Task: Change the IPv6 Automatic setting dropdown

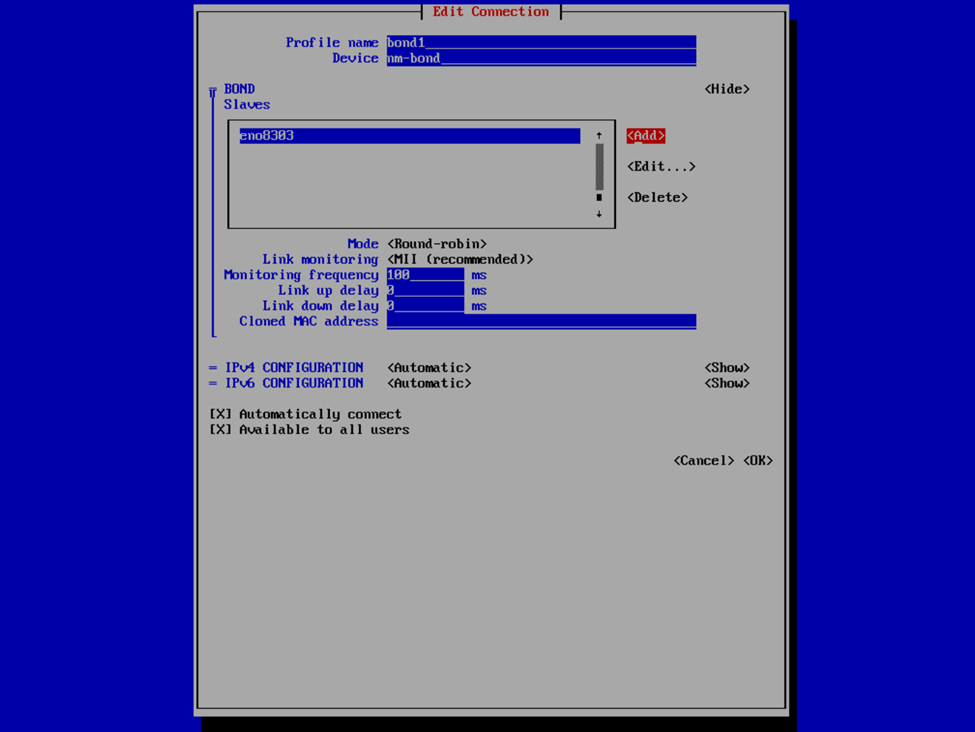Action: (x=429, y=383)
